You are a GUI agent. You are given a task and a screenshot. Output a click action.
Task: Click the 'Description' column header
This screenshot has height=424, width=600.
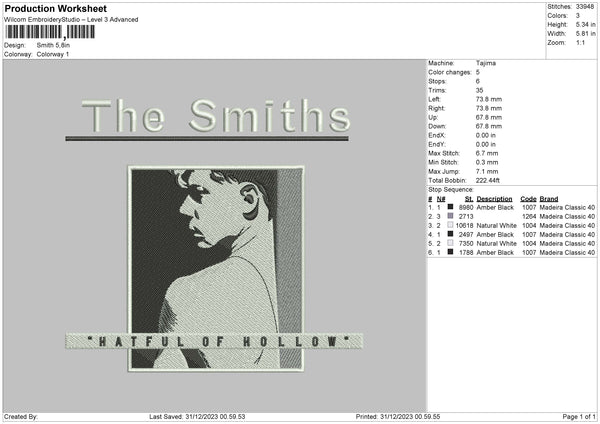coord(494,199)
